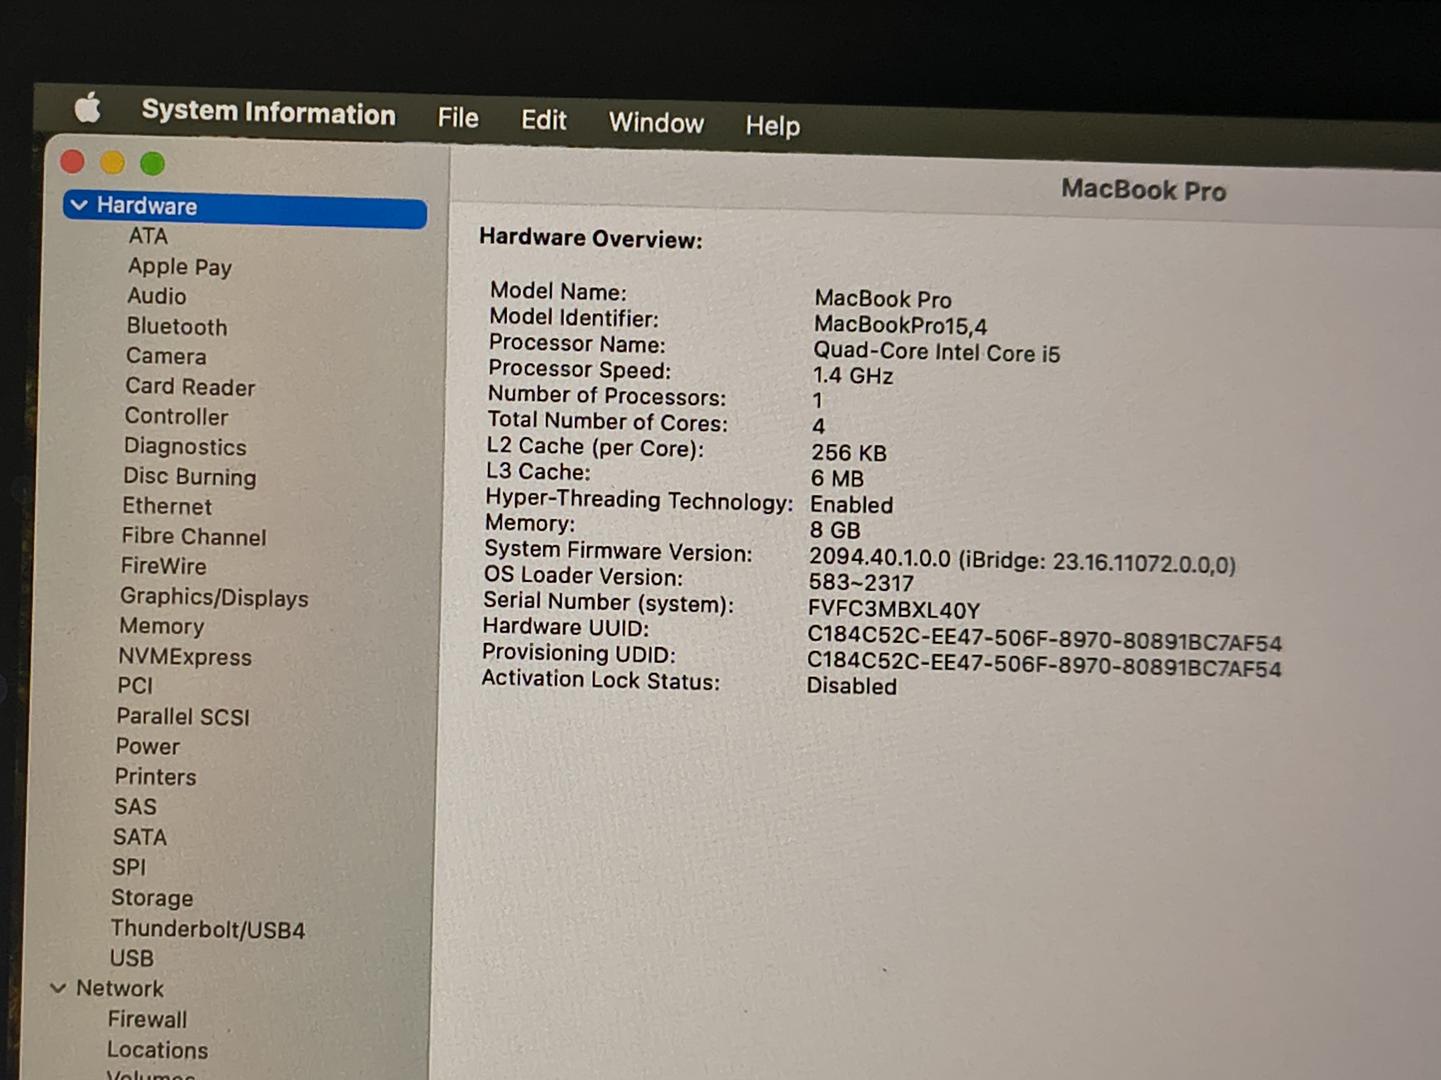Screen dimensions: 1441x1080
Task: Select Firewall under Network
Action: (x=147, y=1019)
